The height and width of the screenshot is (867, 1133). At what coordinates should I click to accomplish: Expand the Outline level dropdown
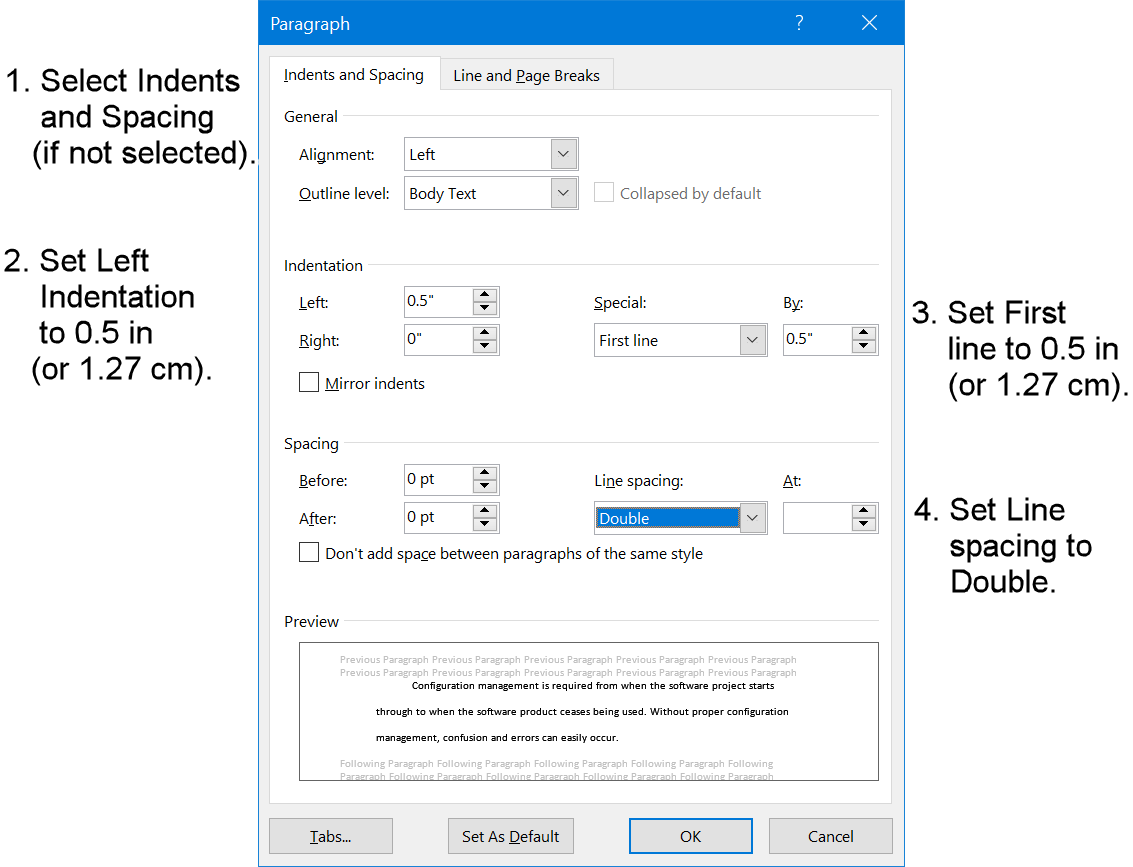coord(564,193)
